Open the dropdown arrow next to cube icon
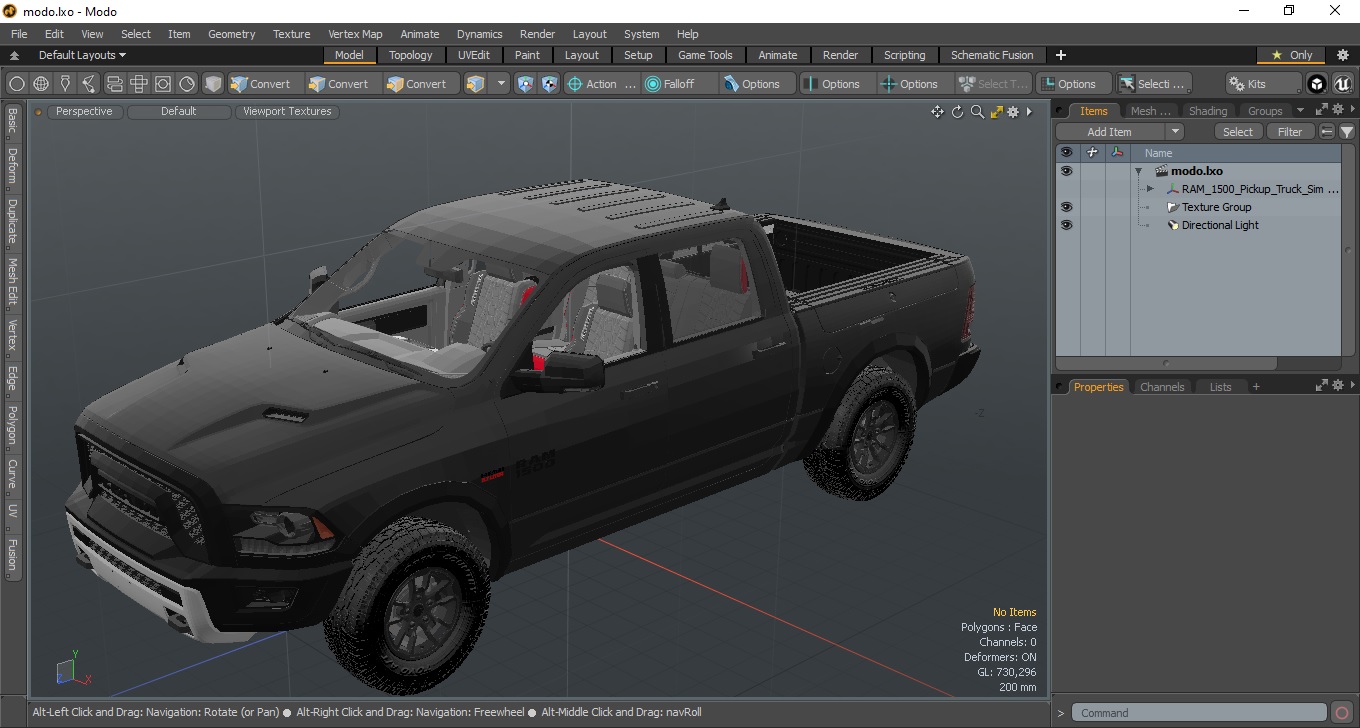Viewport: 1360px width, 728px height. [x=501, y=84]
